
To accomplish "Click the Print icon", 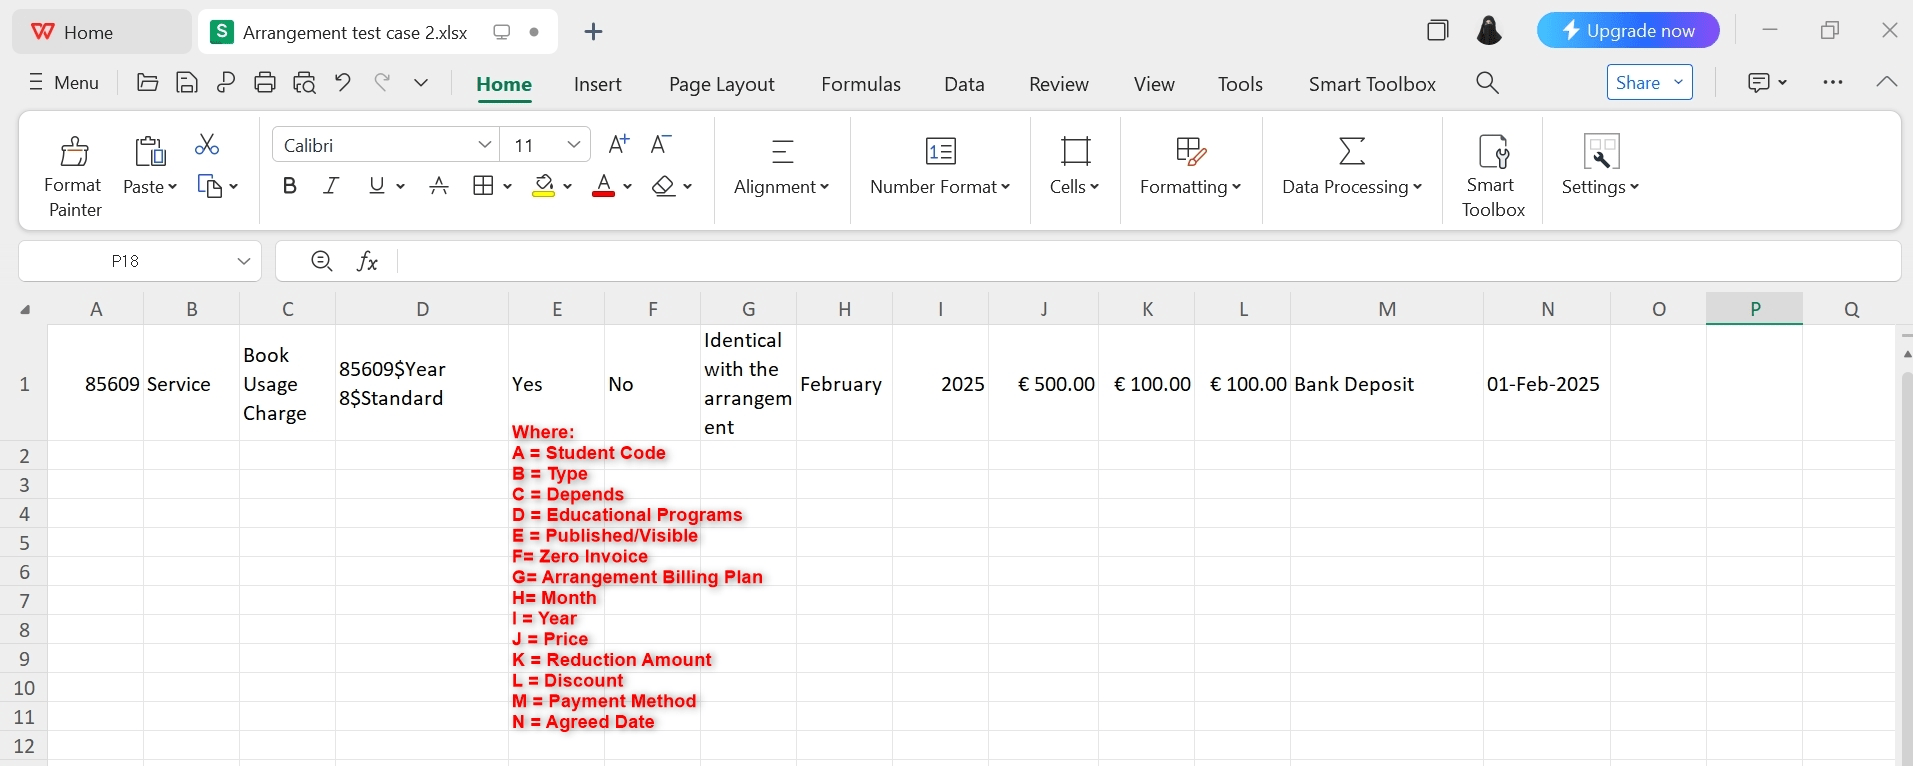I will pyautogui.click(x=265, y=83).
